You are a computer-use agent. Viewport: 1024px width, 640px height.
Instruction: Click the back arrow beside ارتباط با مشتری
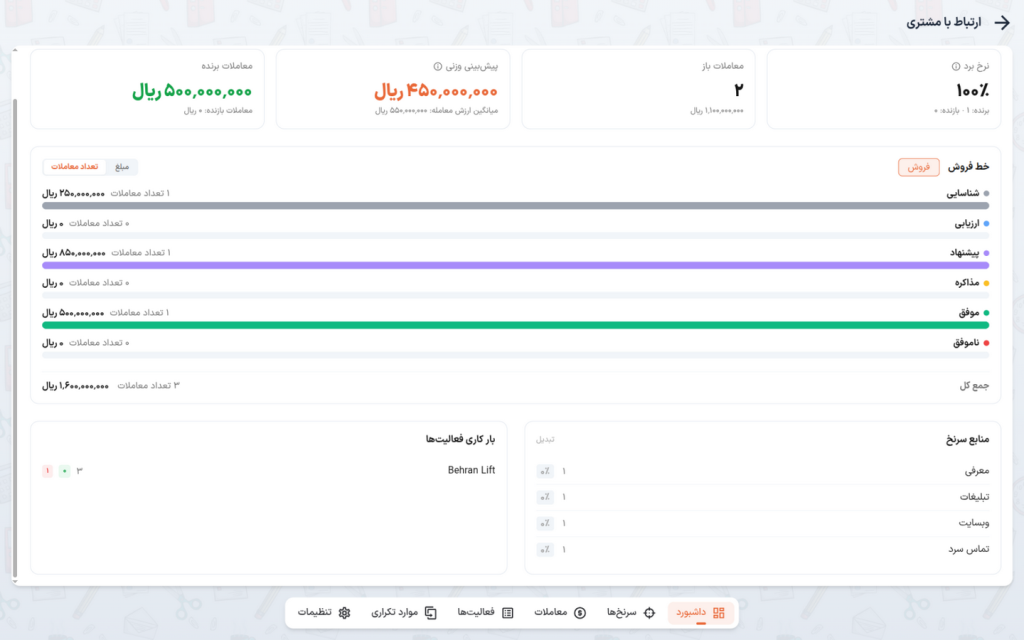point(1002,22)
